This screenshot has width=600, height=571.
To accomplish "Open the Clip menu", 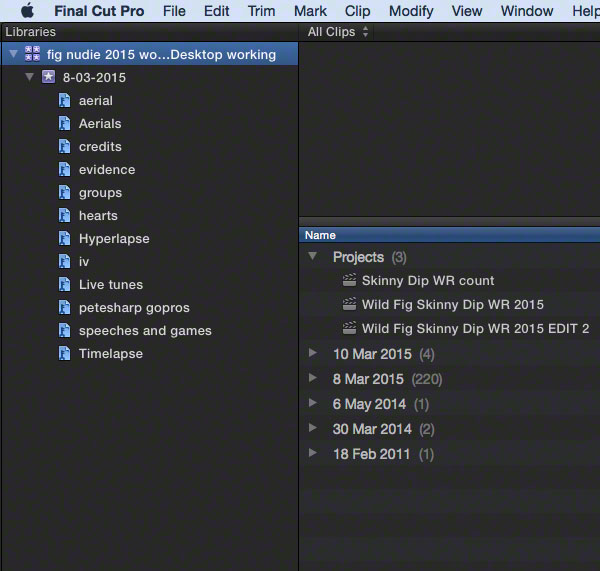I will click(x=357, y=11).
